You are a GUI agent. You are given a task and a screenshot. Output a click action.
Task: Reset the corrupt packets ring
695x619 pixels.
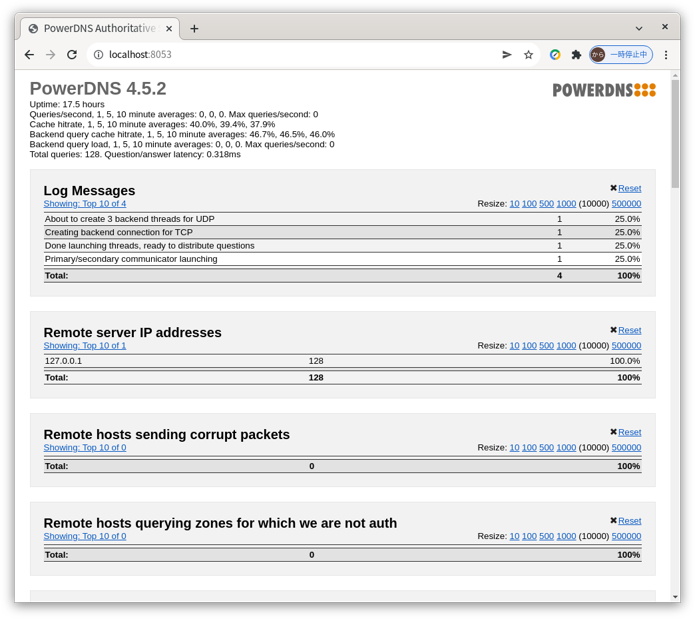630,432
